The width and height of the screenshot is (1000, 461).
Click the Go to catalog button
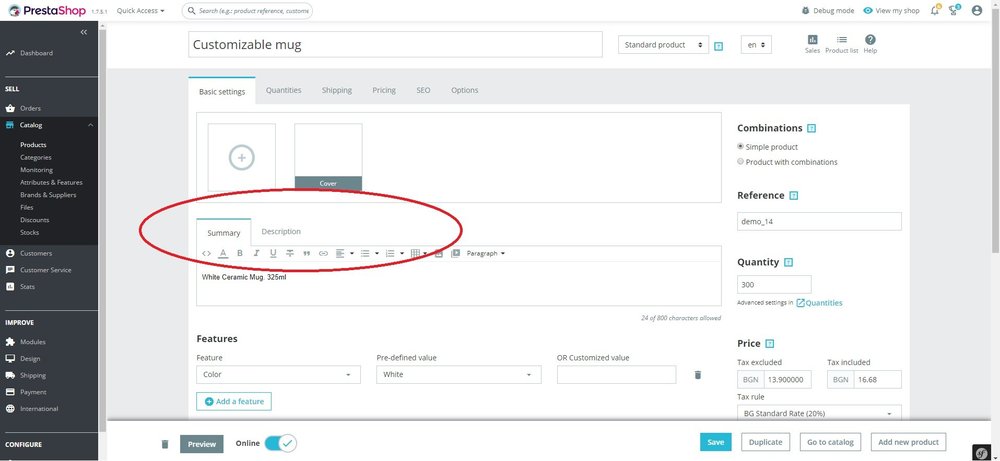coord(830,442)
